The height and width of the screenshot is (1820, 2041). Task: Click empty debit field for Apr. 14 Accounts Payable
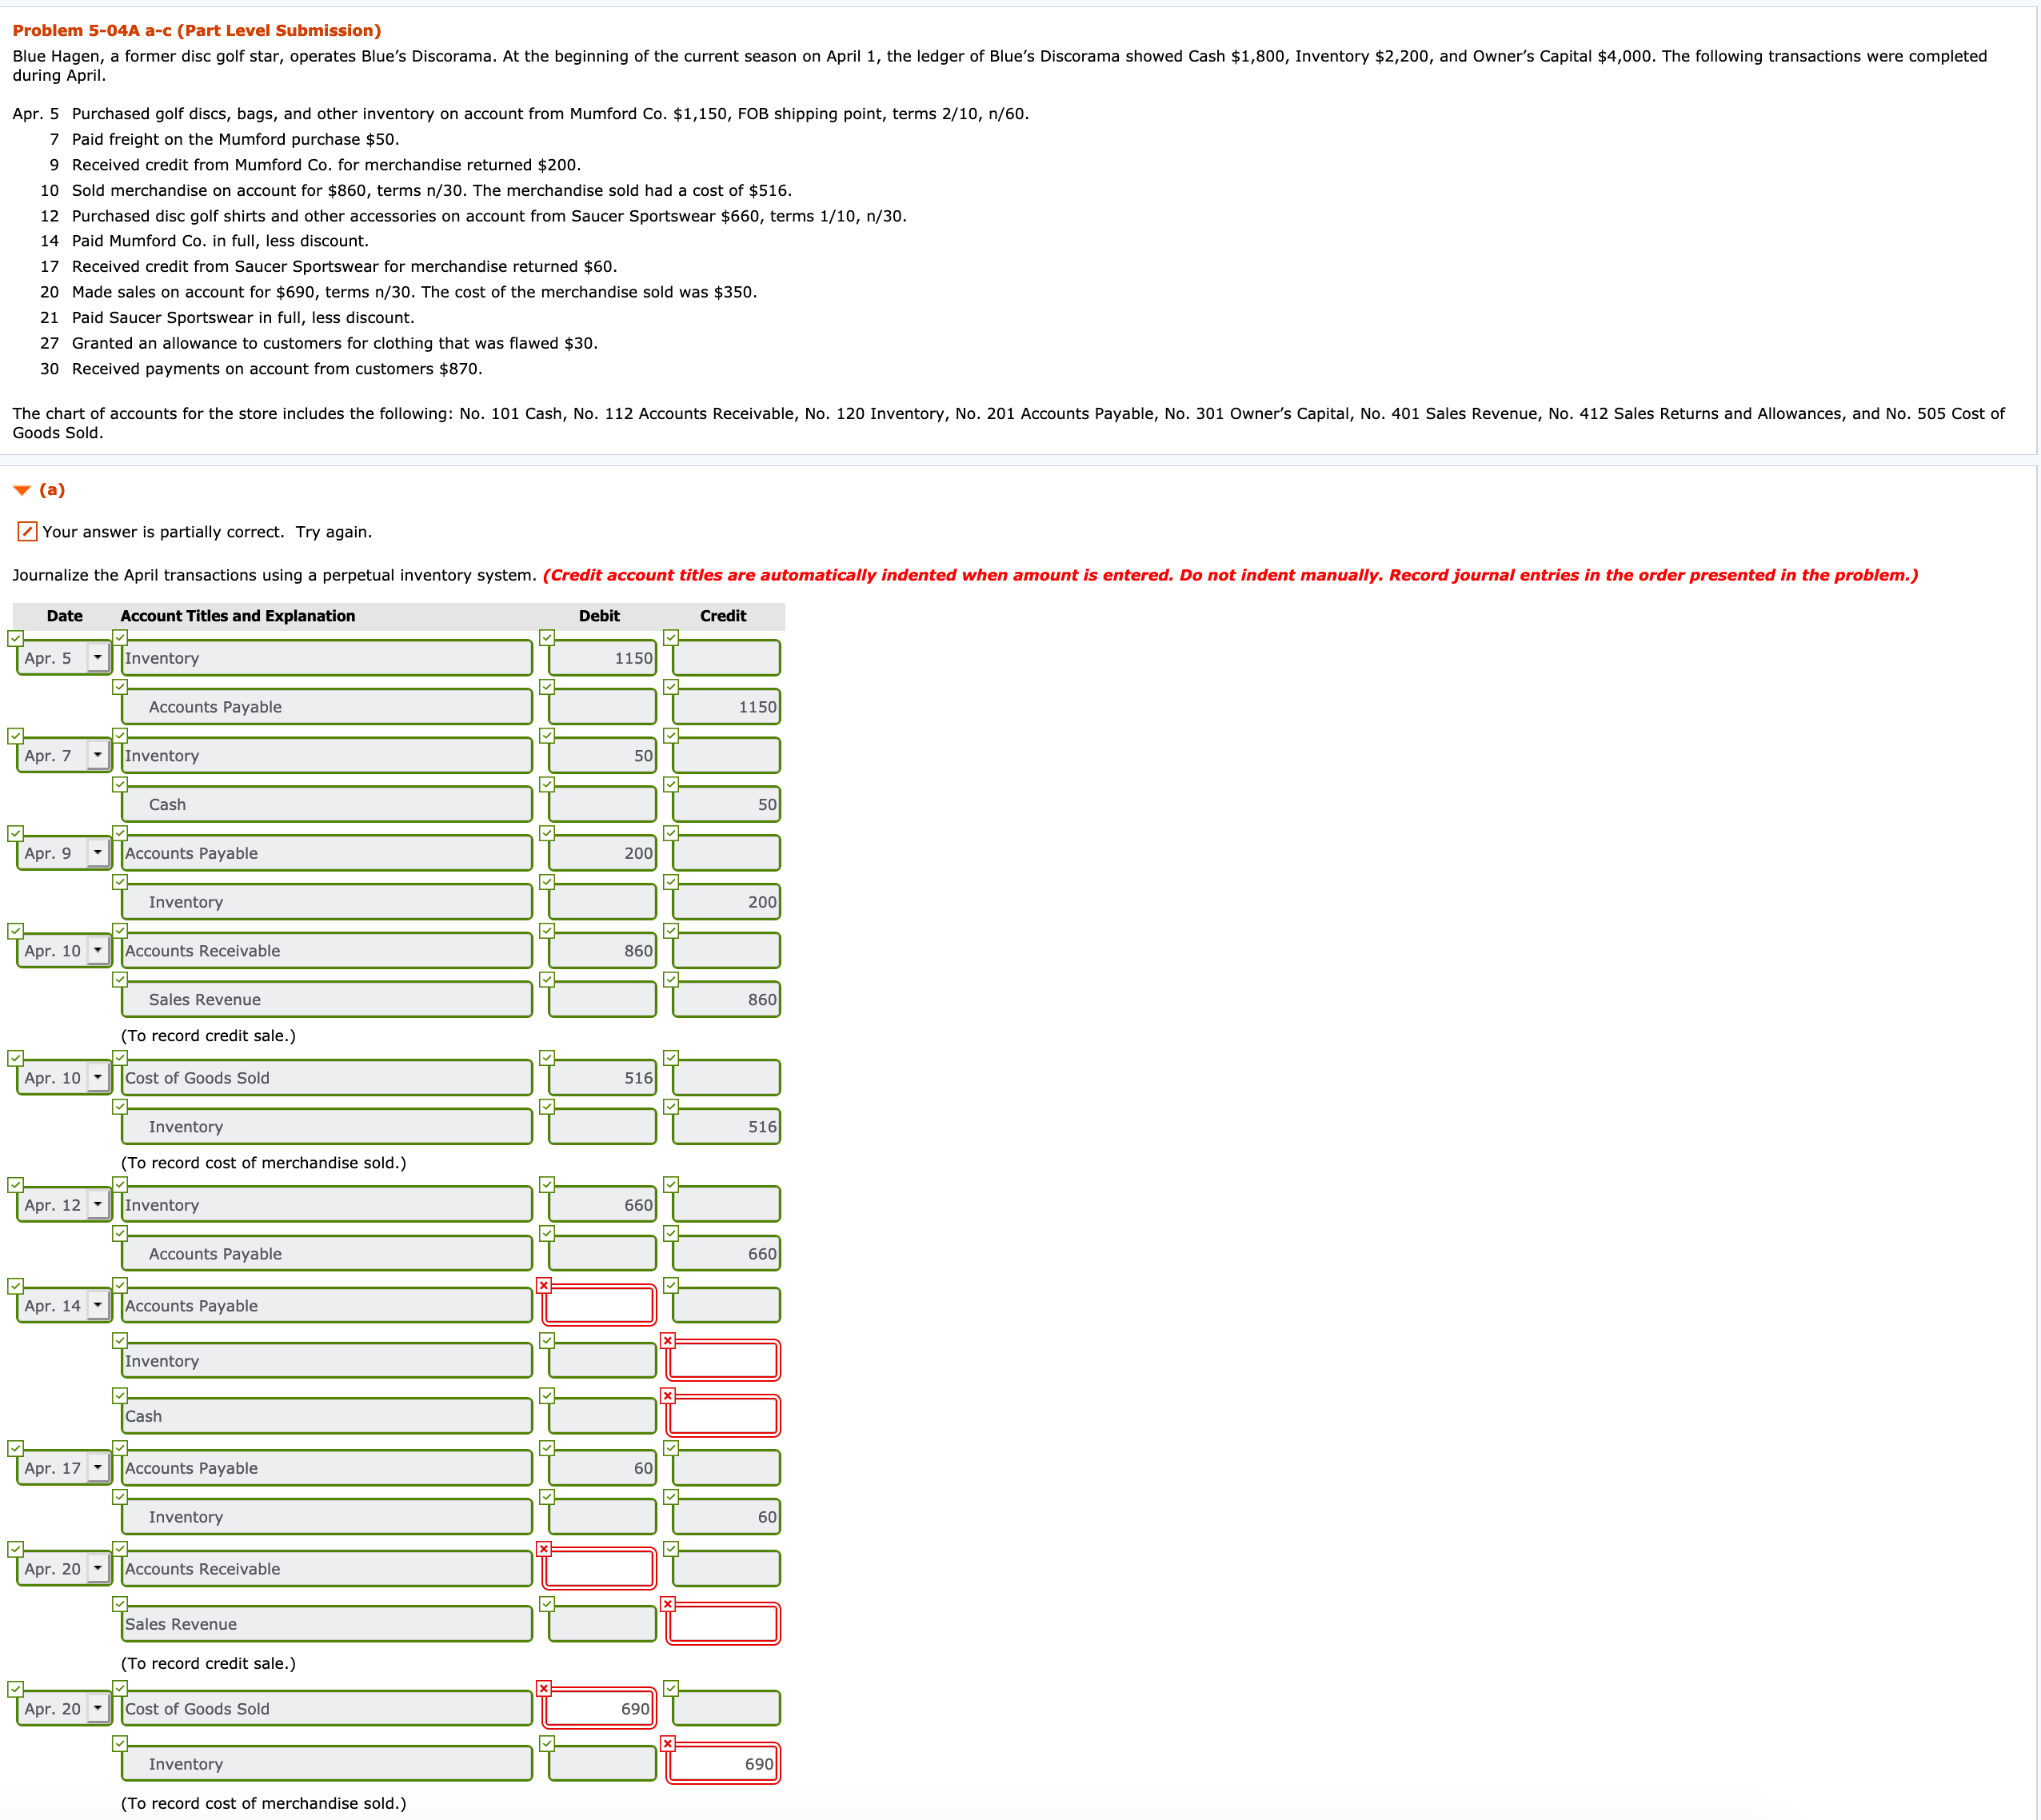click(x=598, y=1305)
